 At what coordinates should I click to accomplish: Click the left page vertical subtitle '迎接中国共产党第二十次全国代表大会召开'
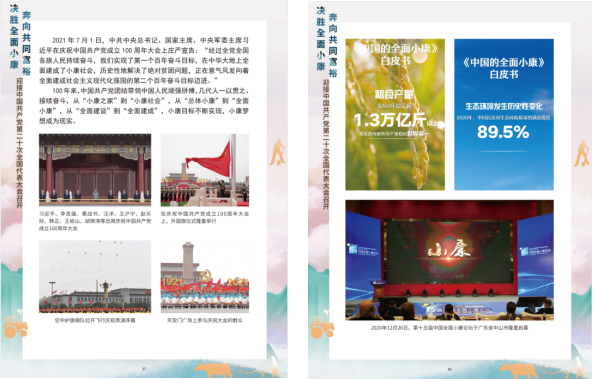19,143
